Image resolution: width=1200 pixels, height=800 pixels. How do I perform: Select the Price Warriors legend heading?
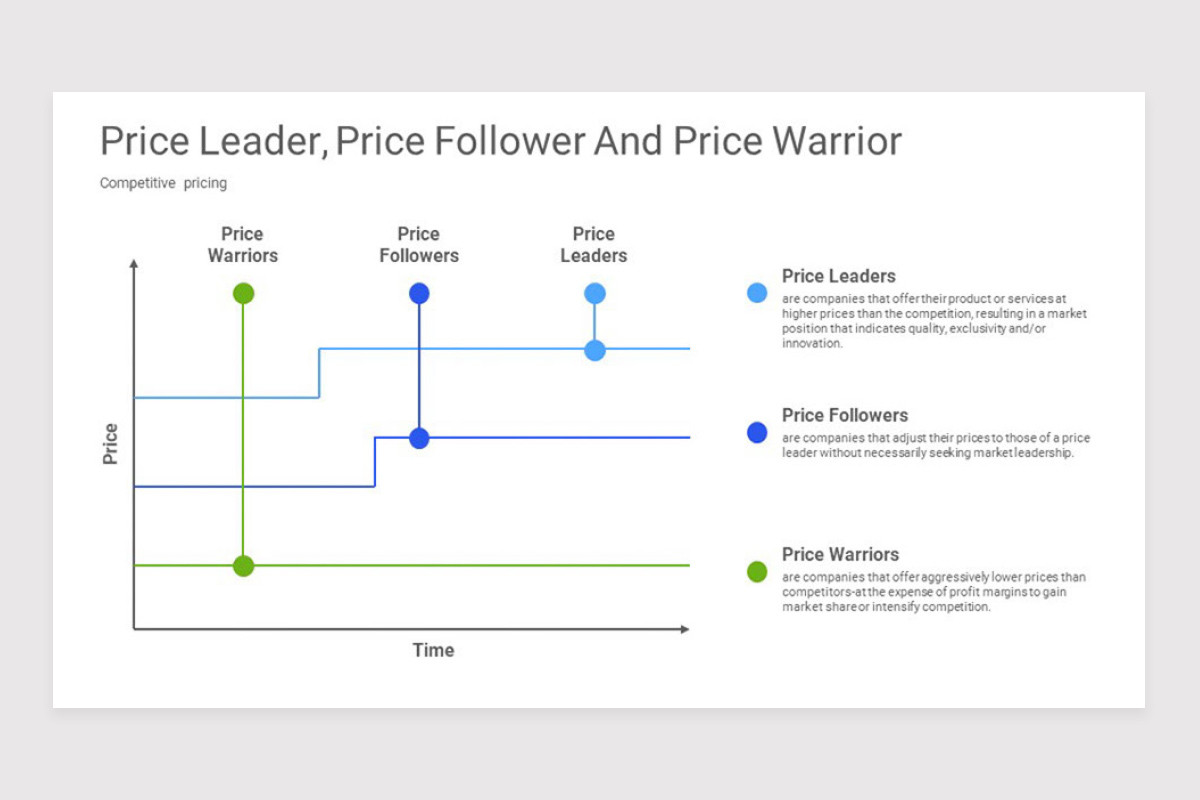click(x=840, y=554)
